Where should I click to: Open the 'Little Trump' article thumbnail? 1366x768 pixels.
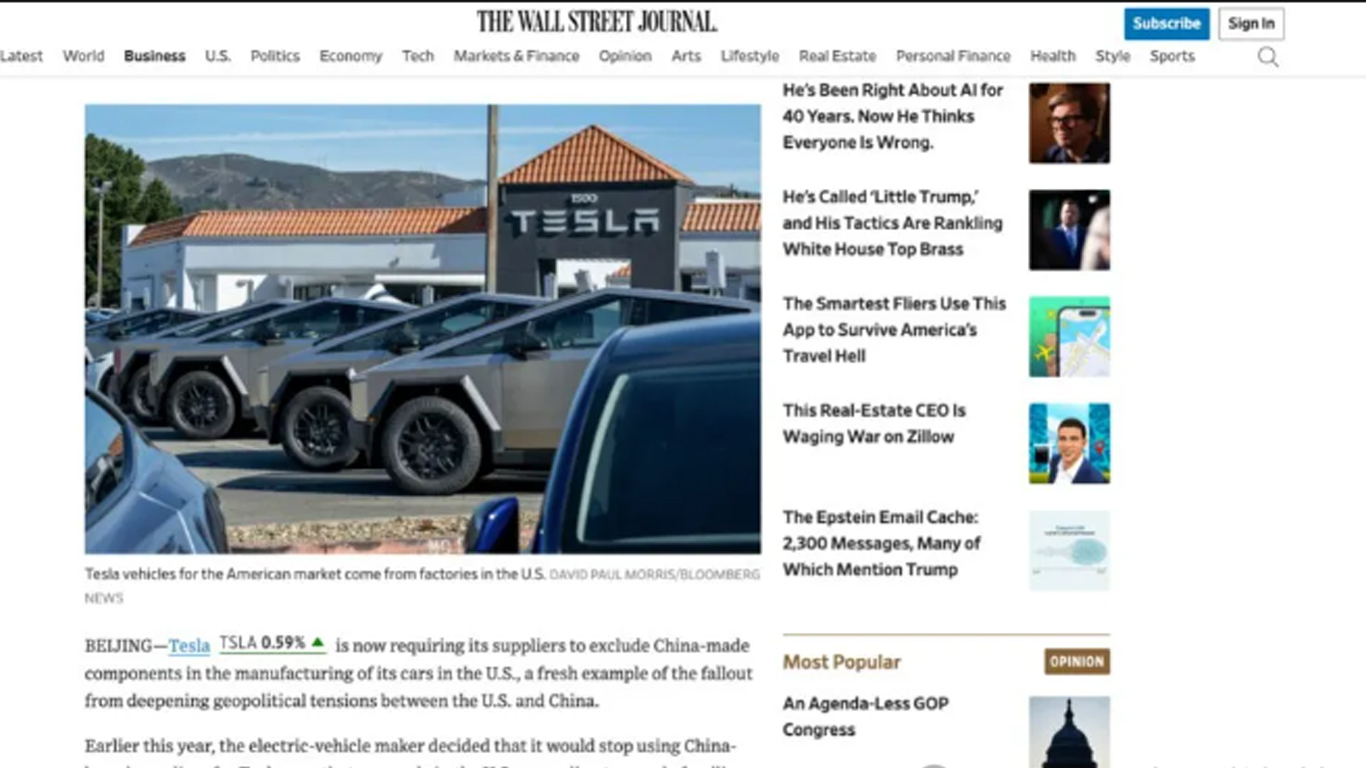tap(1069, 230)
